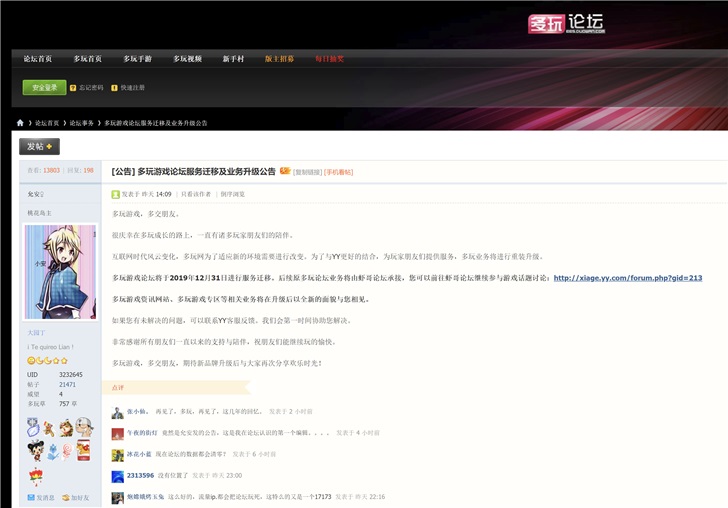728x508 pixels.
Task: Click the black-haired girl medal icon
Action: pyautogui.click(x=36, y=450)
